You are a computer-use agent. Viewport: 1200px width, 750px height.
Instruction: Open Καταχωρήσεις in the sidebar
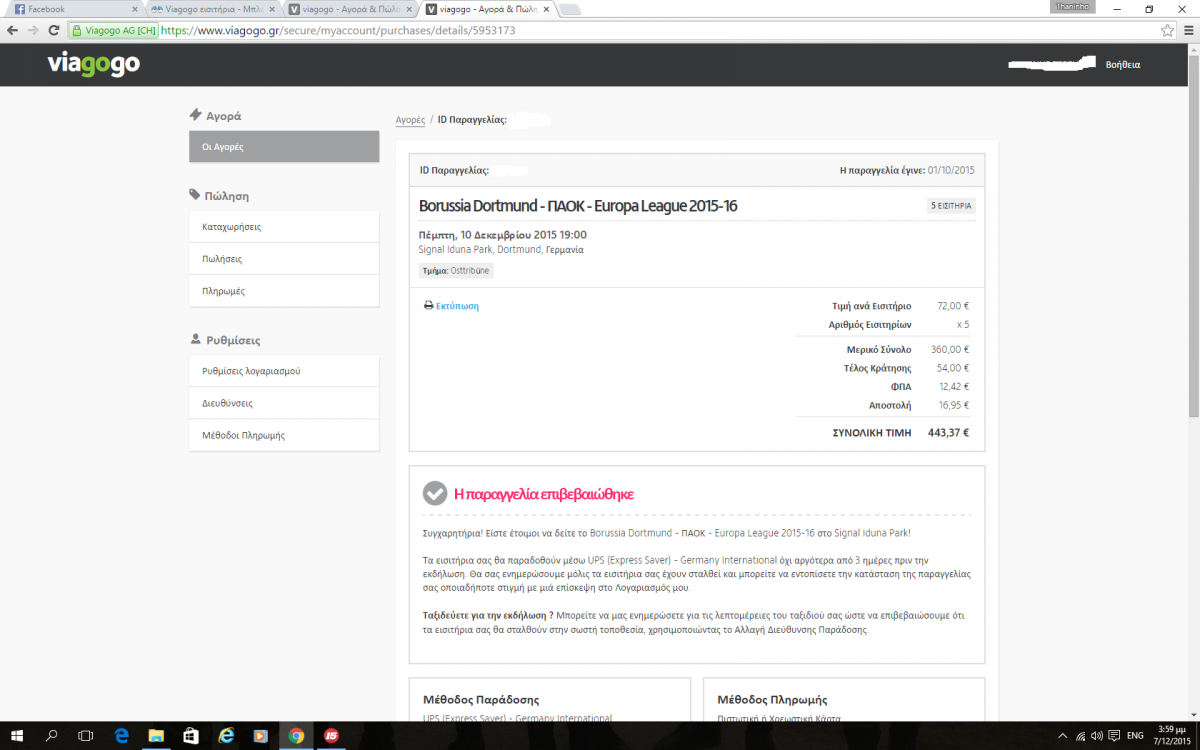[x=284, y=227]
